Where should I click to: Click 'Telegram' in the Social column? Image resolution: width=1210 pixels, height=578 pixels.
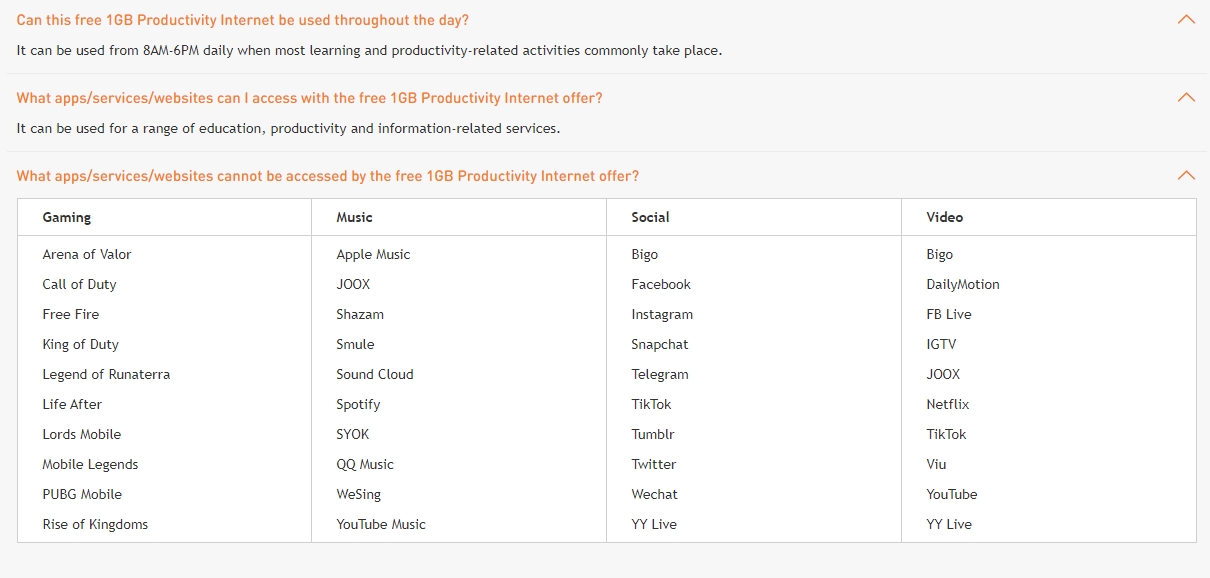tap(660, 374)
